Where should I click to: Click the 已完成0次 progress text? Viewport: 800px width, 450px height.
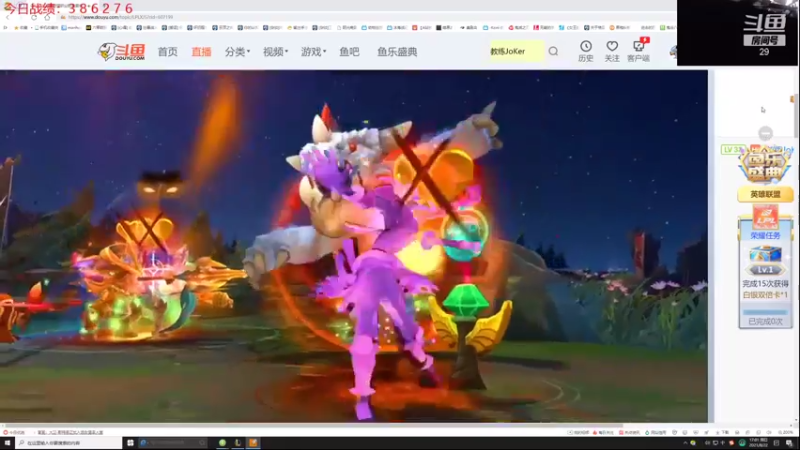(765, 321)
